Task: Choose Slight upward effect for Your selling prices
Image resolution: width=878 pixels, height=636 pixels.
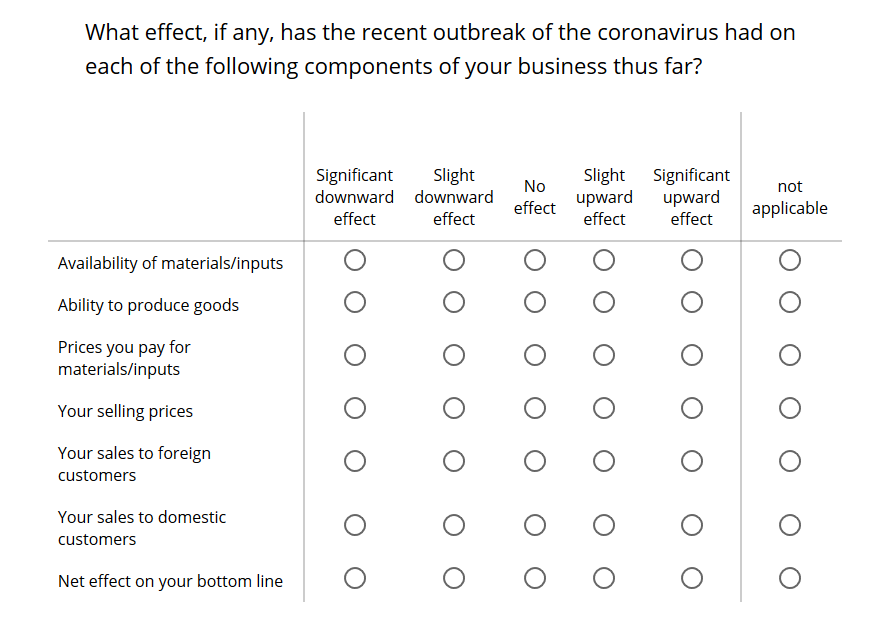Action: 604,408
